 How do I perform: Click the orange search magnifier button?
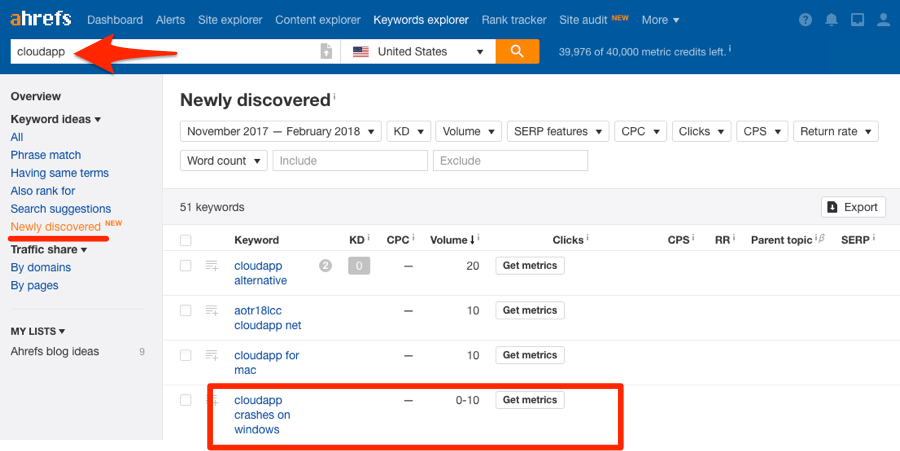517,51
